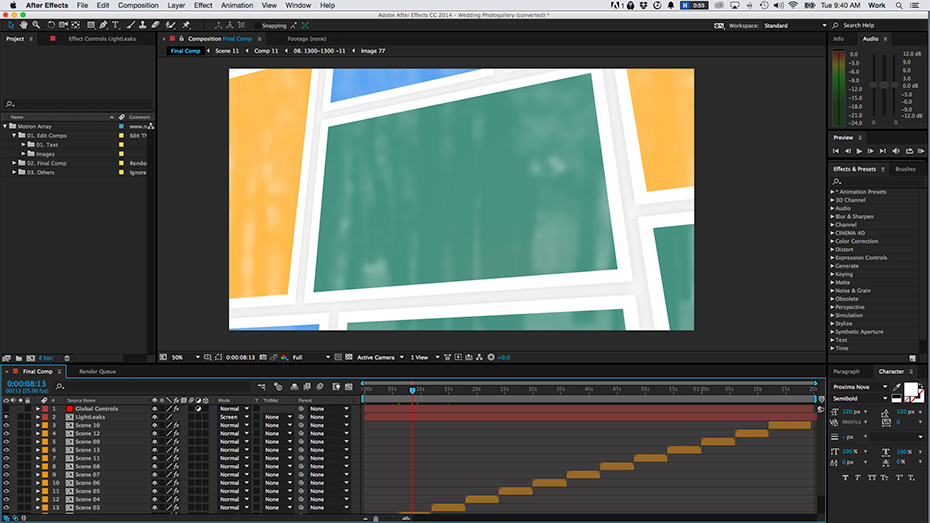This screenshot has height=523, width=930.
Task: Select the Pen tool
Action: point(104,25)
